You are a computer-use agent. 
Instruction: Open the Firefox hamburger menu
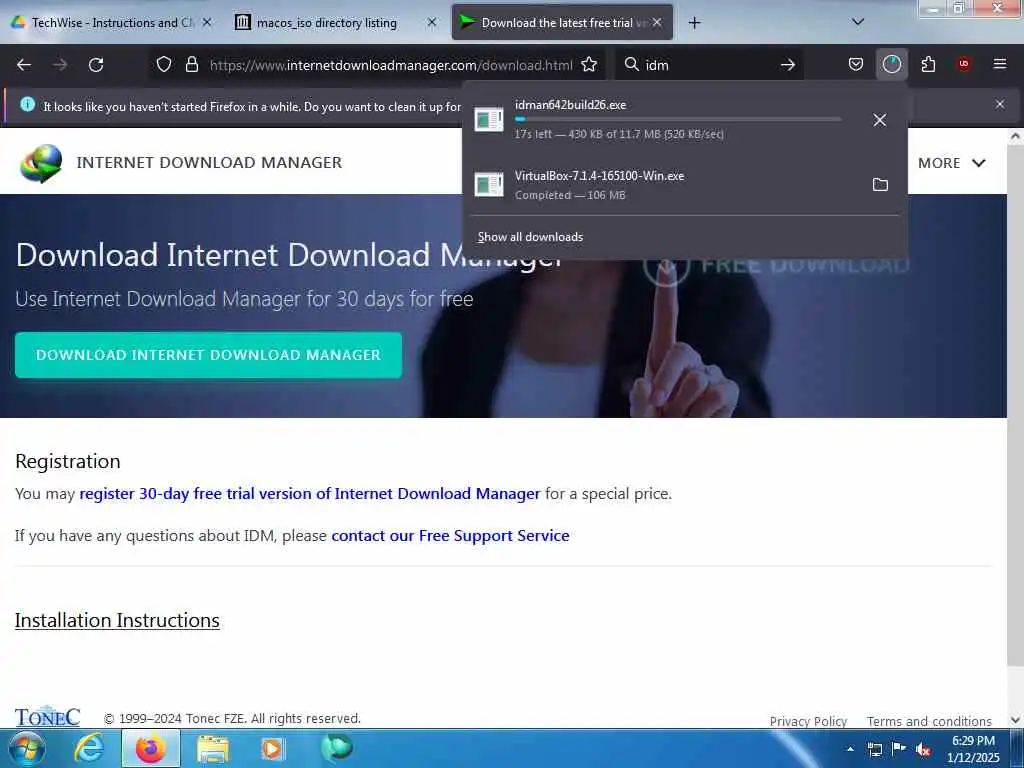[1000, 64]
